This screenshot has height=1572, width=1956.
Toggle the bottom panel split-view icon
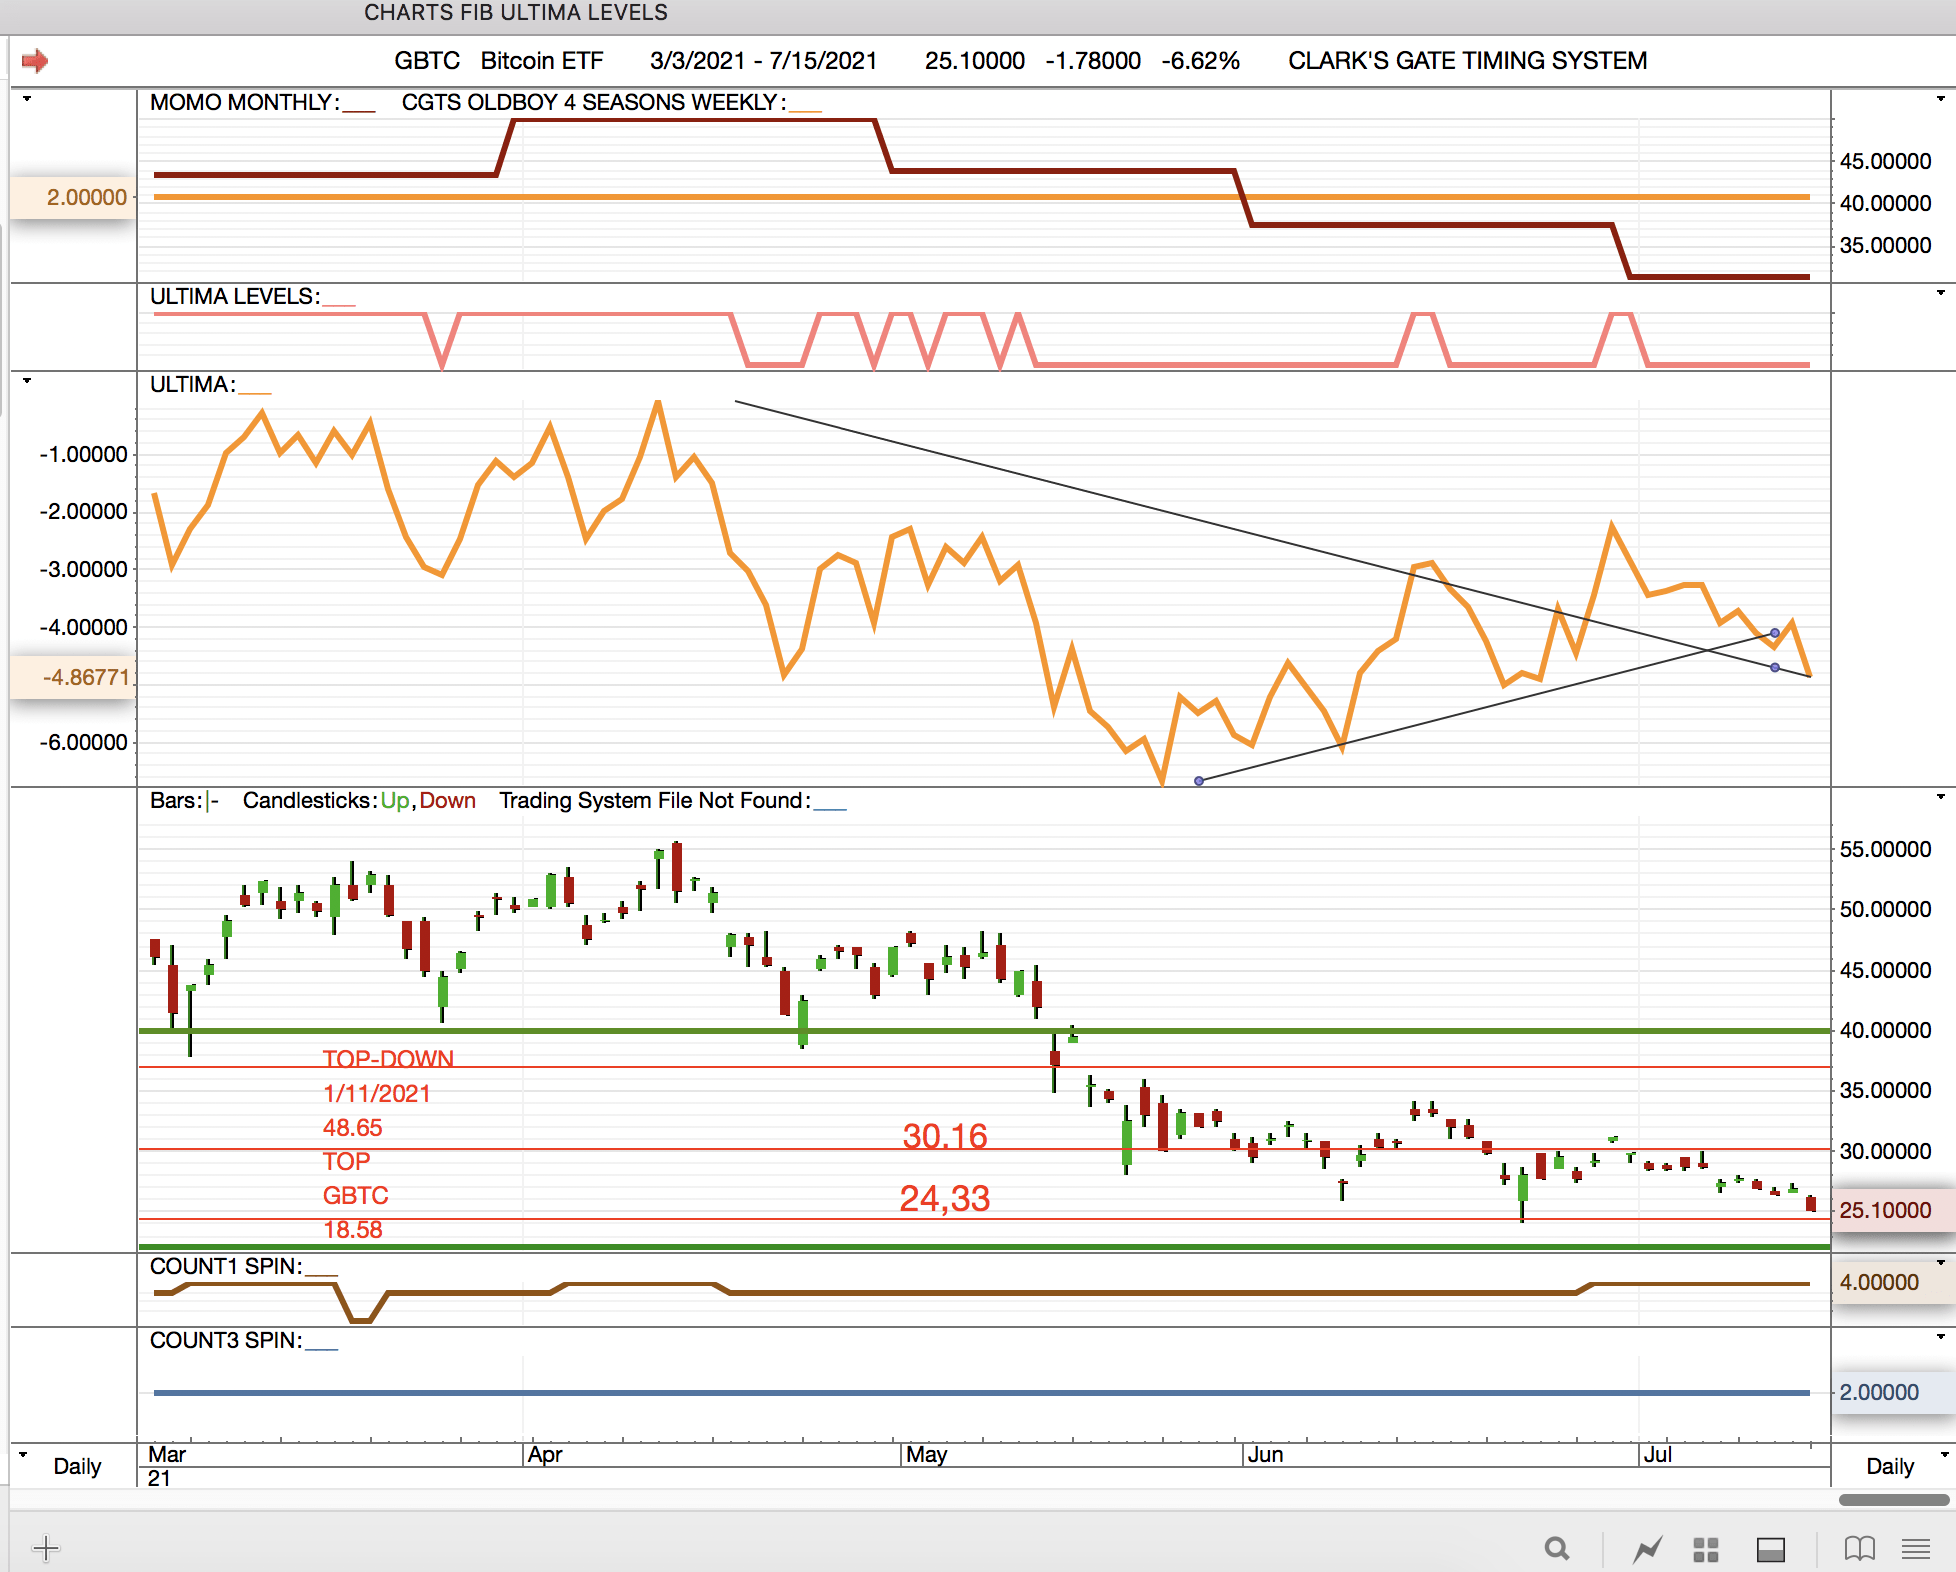1771,1549
